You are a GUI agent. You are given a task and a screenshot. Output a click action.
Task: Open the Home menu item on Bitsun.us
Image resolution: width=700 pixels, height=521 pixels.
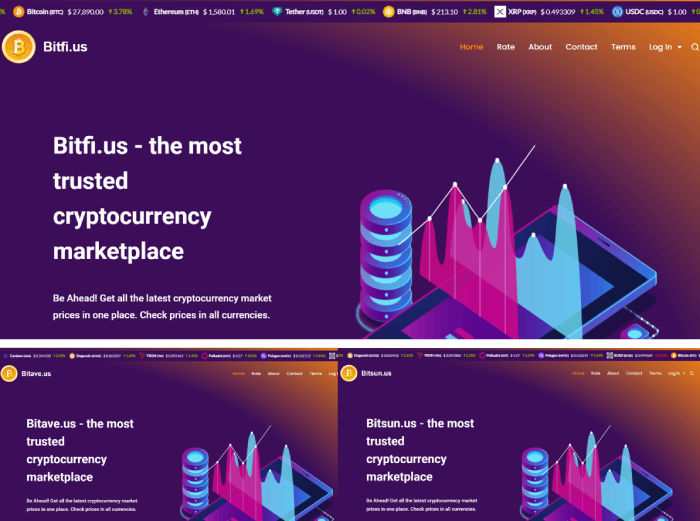(x=578, y=373)
